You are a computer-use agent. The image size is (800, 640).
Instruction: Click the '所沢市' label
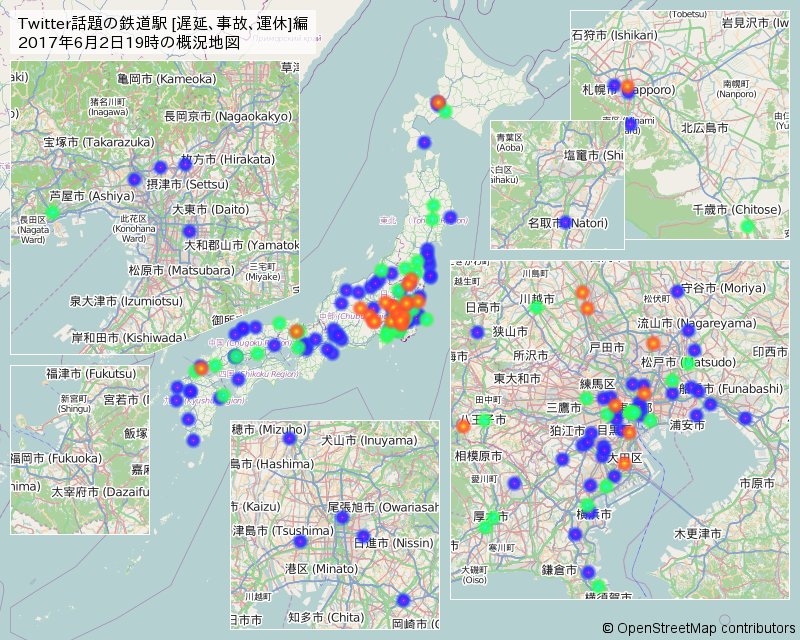(531, 355)
